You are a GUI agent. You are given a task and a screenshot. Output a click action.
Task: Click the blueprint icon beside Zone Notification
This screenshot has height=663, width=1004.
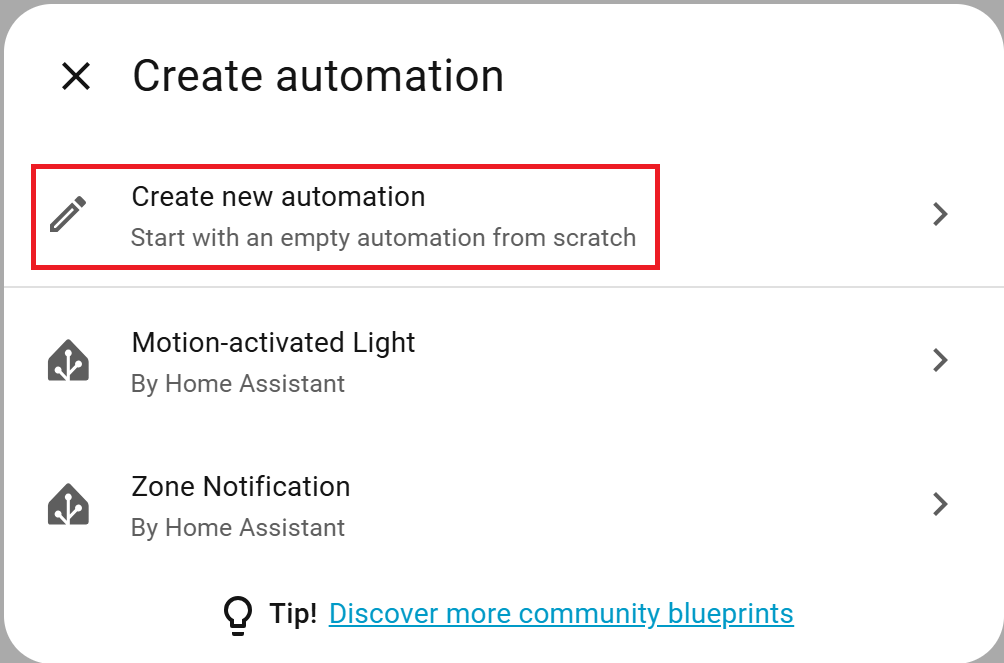point(69,504)
